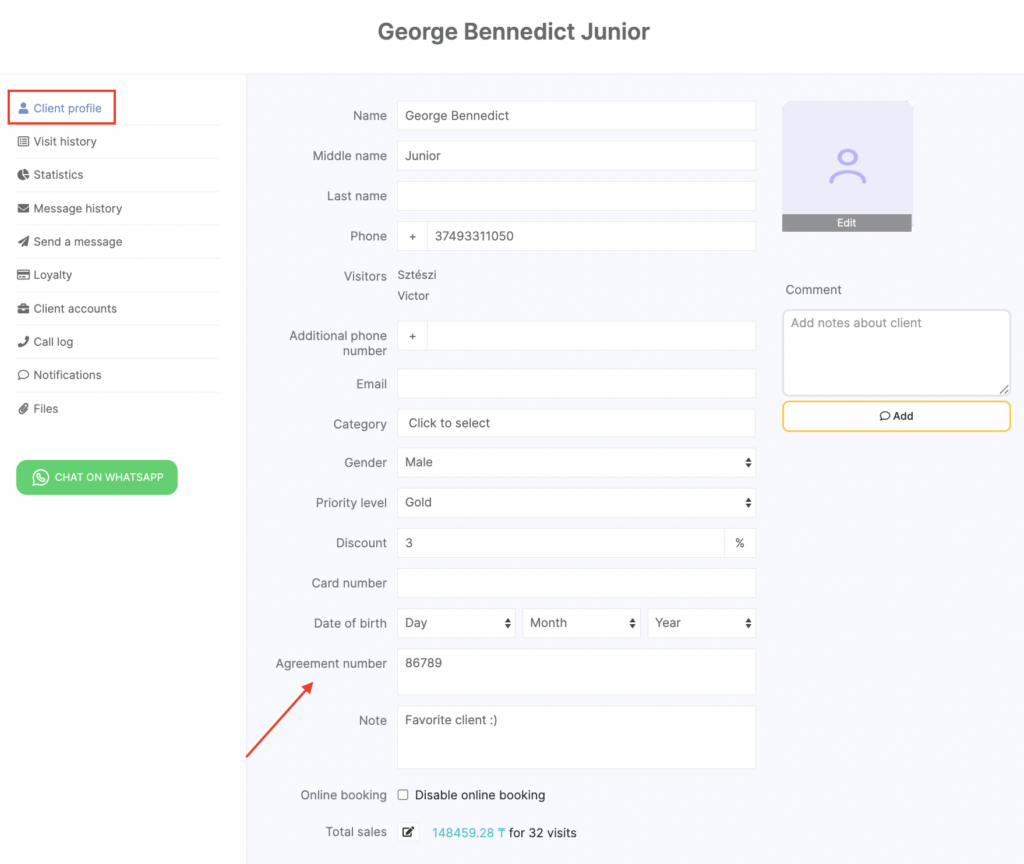The width and height of the screenshot is (1024, 864).
Task: Click into the Email input field
Action: click(x=576, y=384)
